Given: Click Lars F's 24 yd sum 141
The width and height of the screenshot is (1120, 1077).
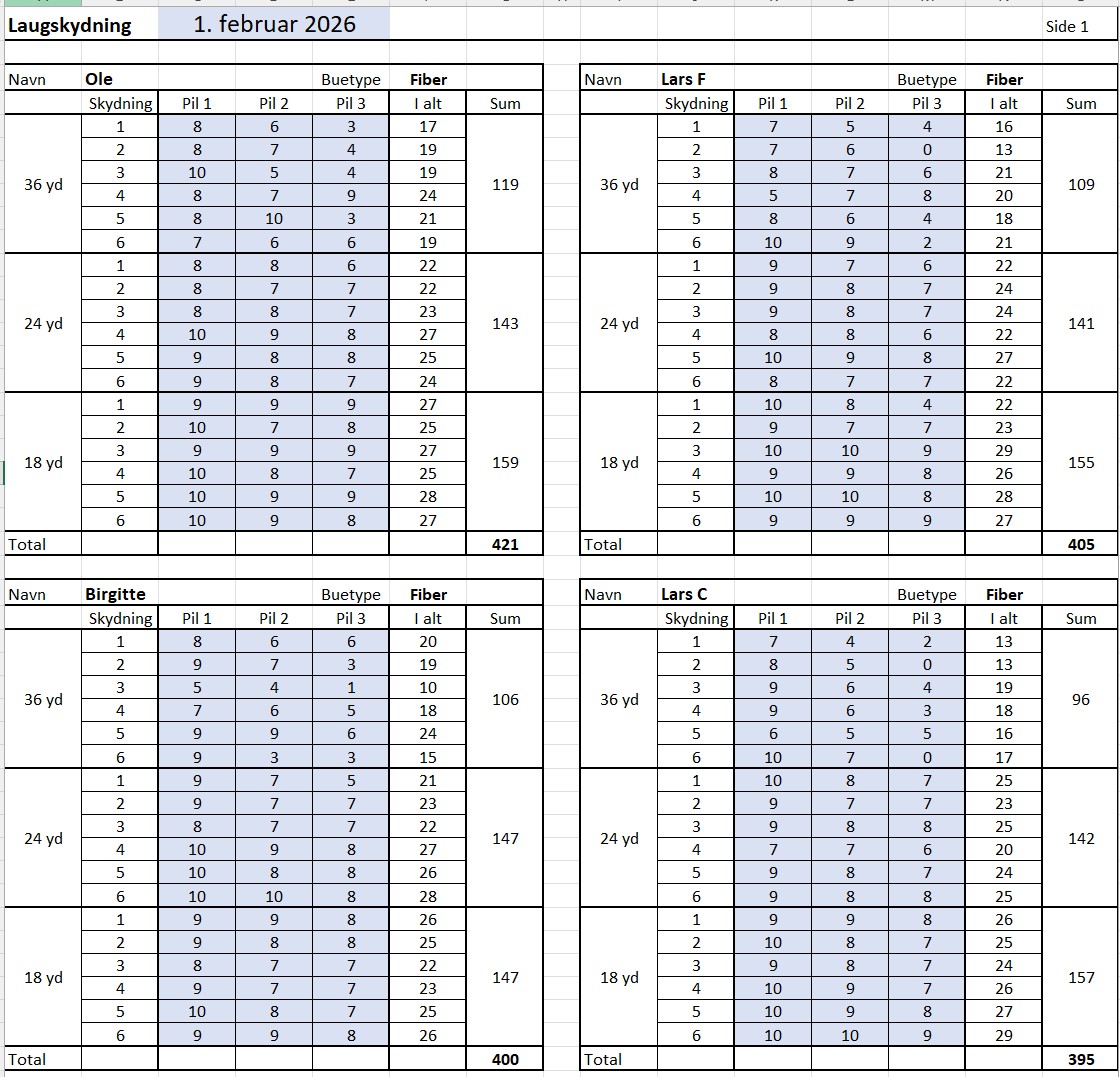Looking at the screenshot, I should point(1080,323).
